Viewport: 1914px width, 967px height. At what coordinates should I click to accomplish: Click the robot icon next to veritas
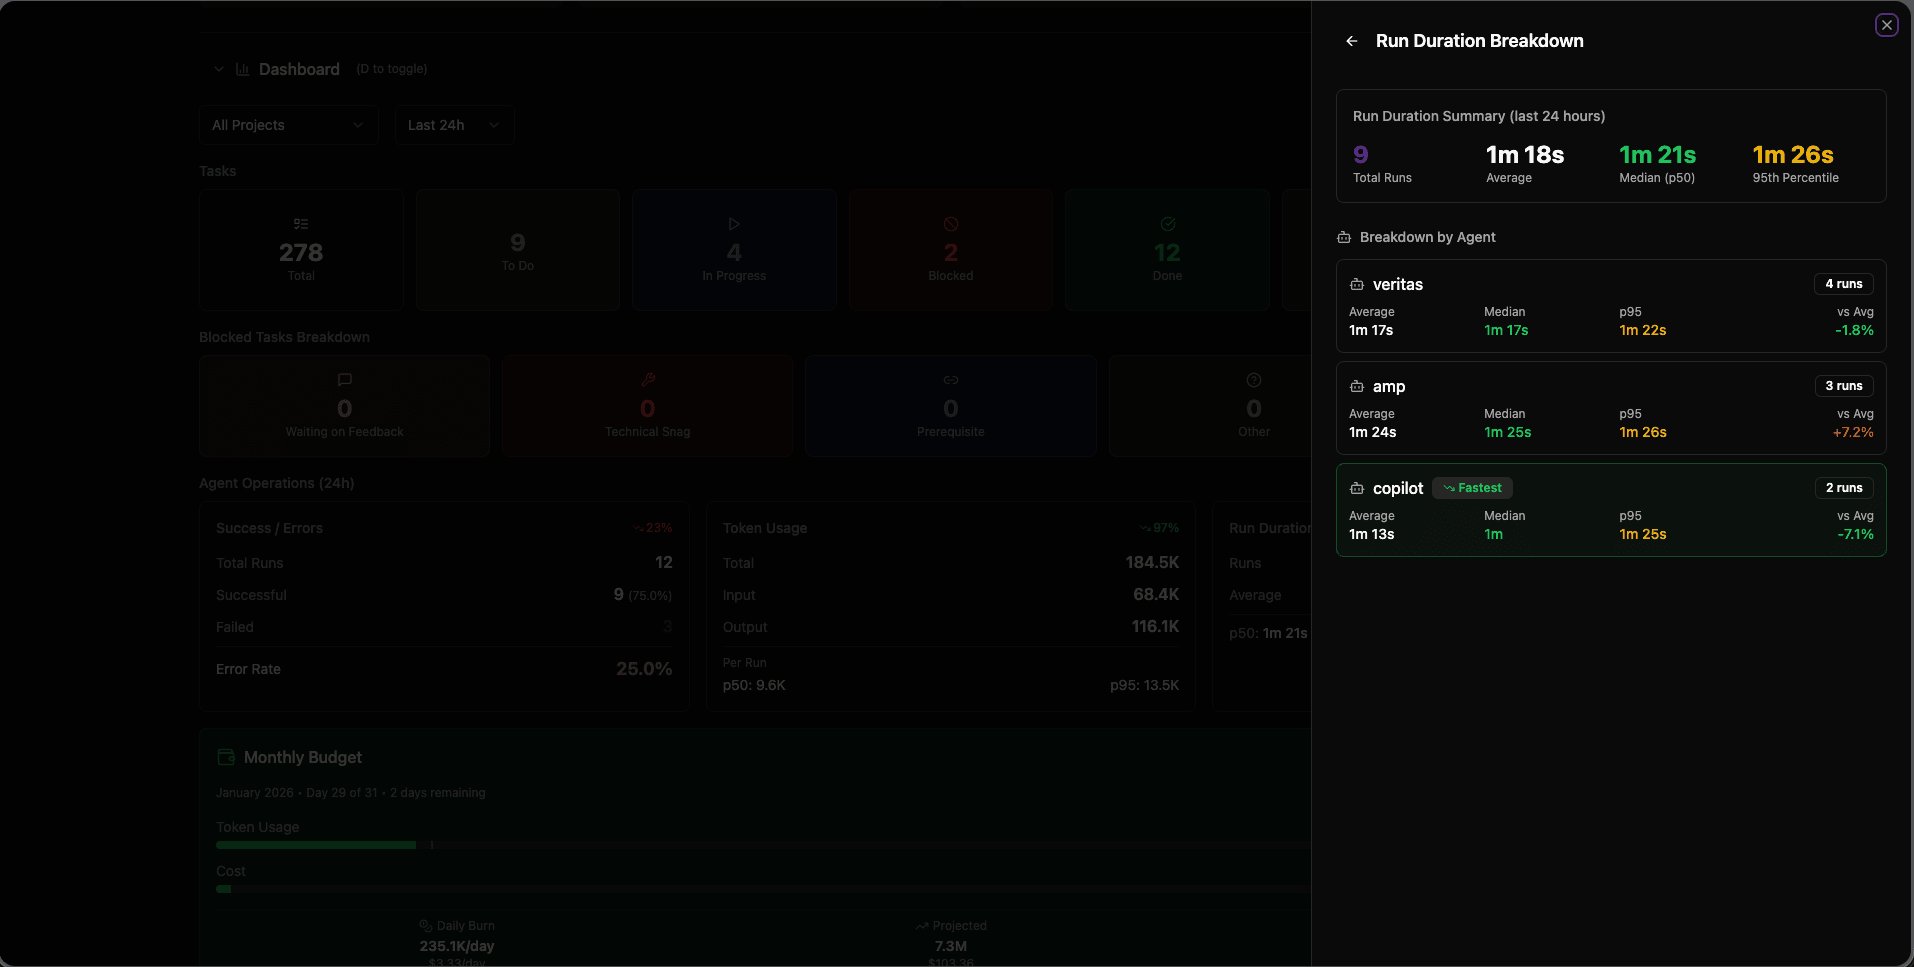click(1357, 285)
